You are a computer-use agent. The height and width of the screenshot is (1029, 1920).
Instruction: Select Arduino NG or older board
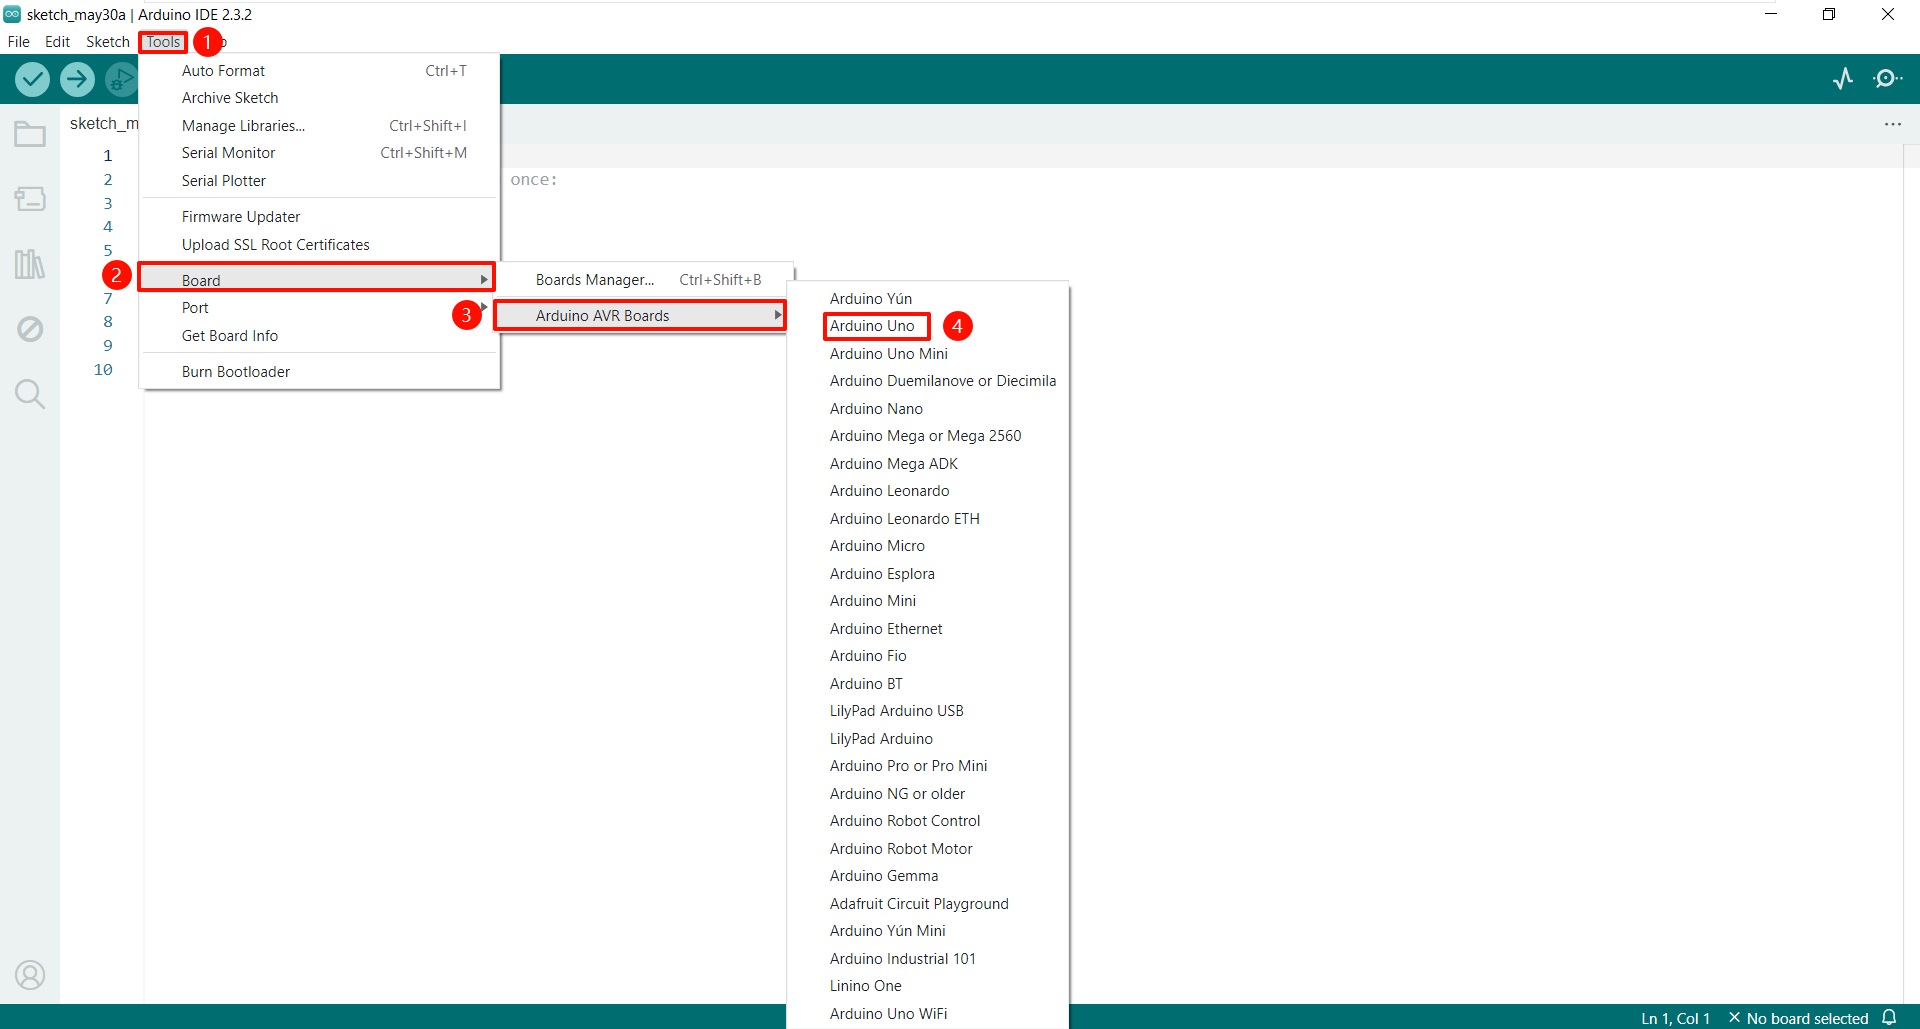pos(928,794)
